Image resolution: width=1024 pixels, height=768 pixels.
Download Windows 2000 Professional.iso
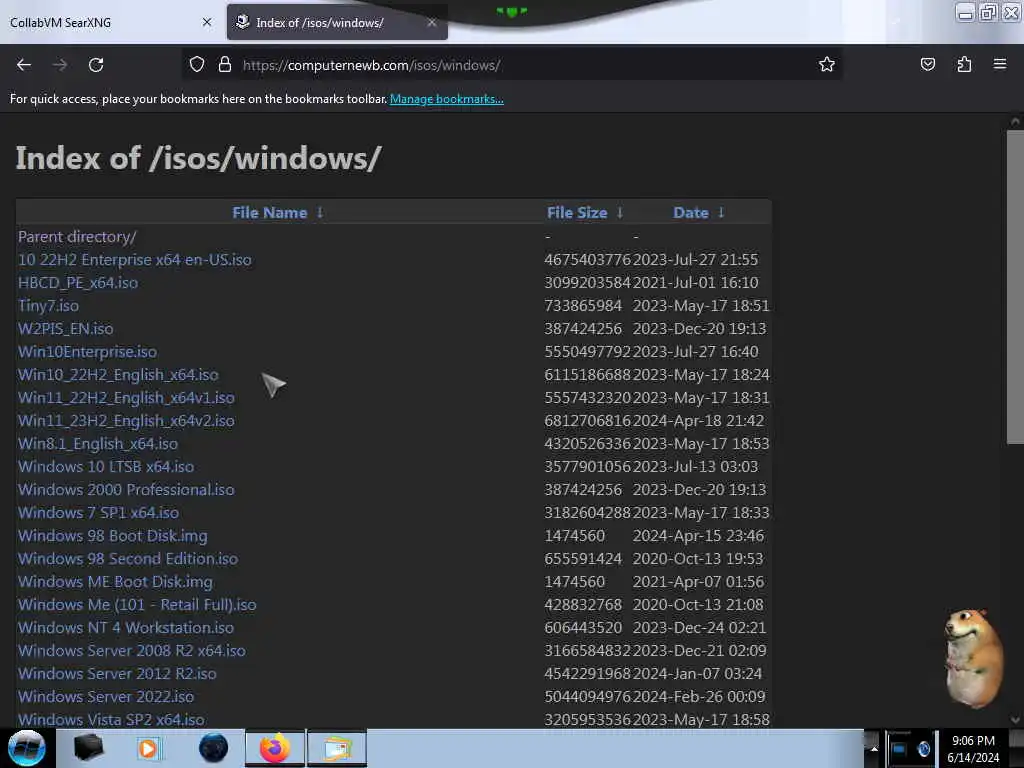[126, 490]
